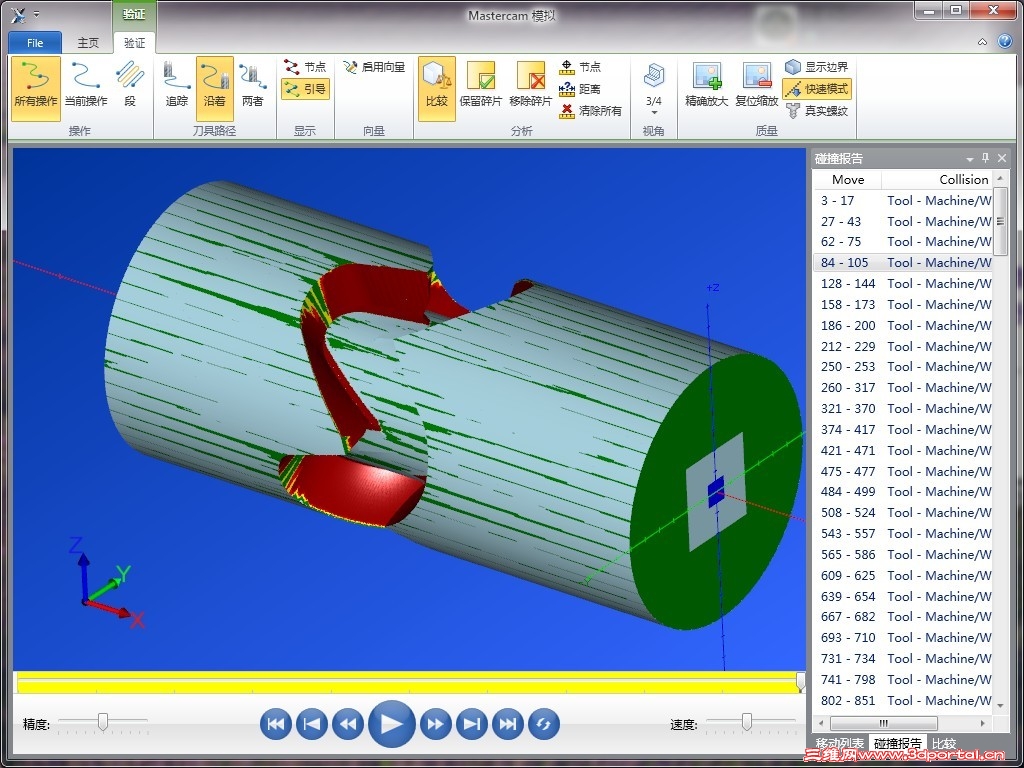Switch to the 比较 bottom tab
This screenshot has width=1024, height=768.
[944, 743]
